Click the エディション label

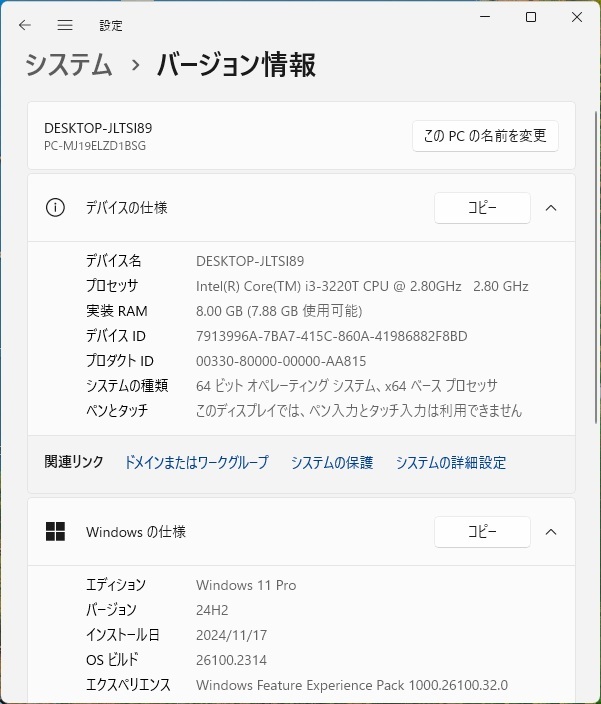pos(116,585)
